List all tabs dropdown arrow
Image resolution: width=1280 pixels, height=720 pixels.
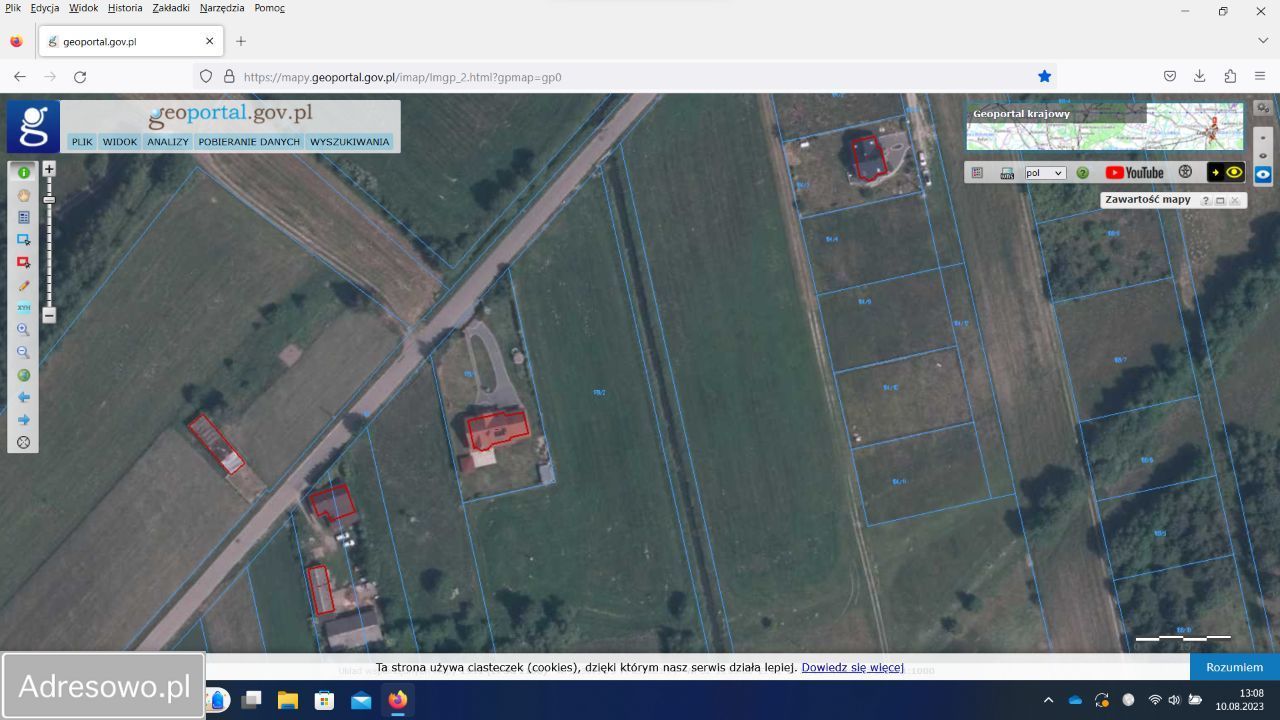(1263, 41)
